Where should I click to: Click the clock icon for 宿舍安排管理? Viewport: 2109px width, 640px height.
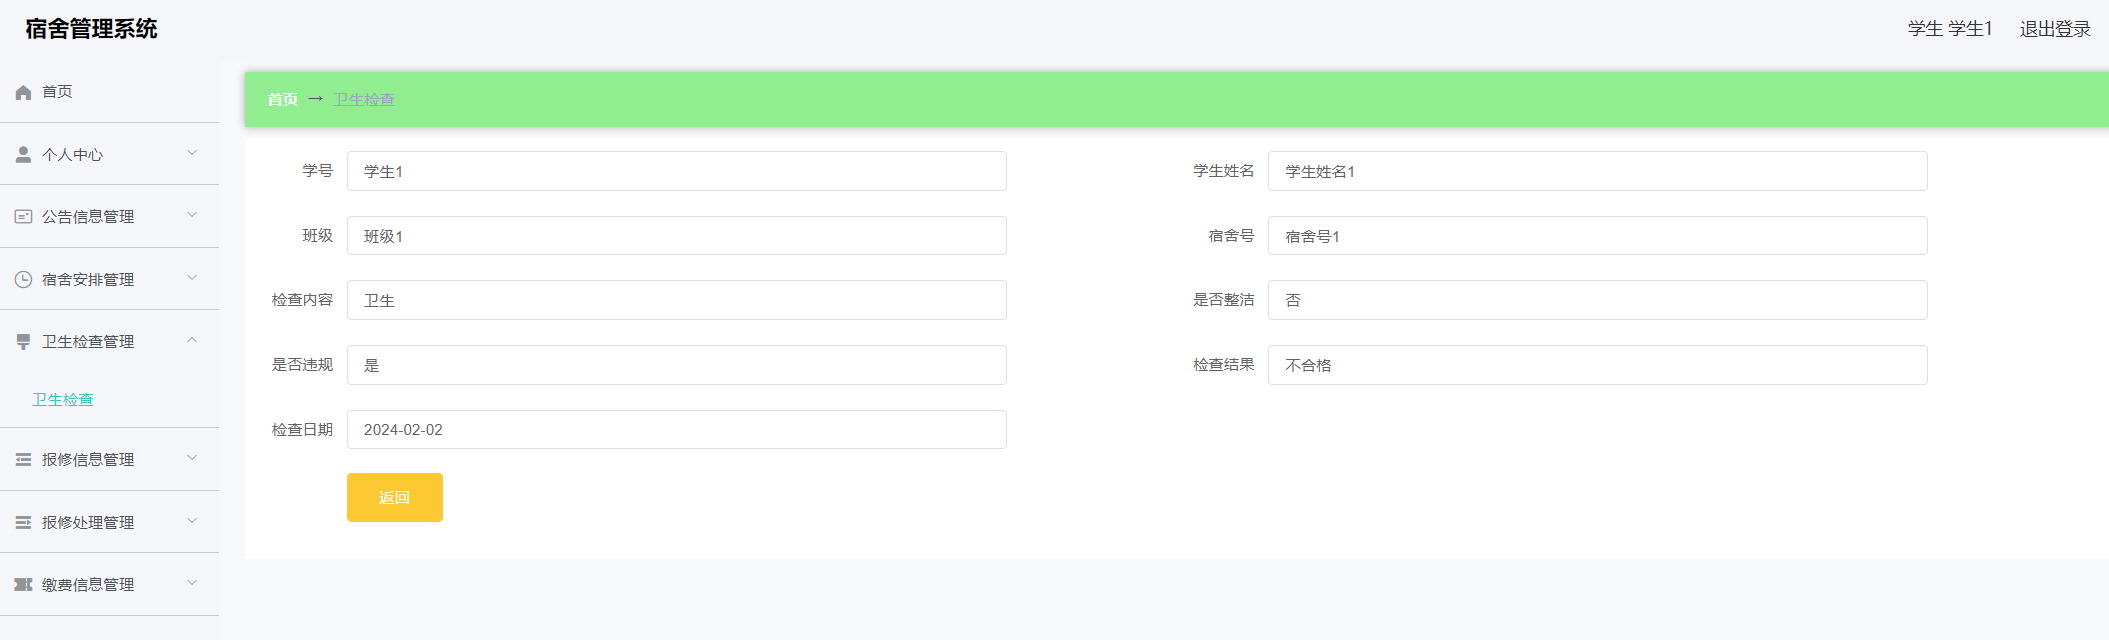23,280
